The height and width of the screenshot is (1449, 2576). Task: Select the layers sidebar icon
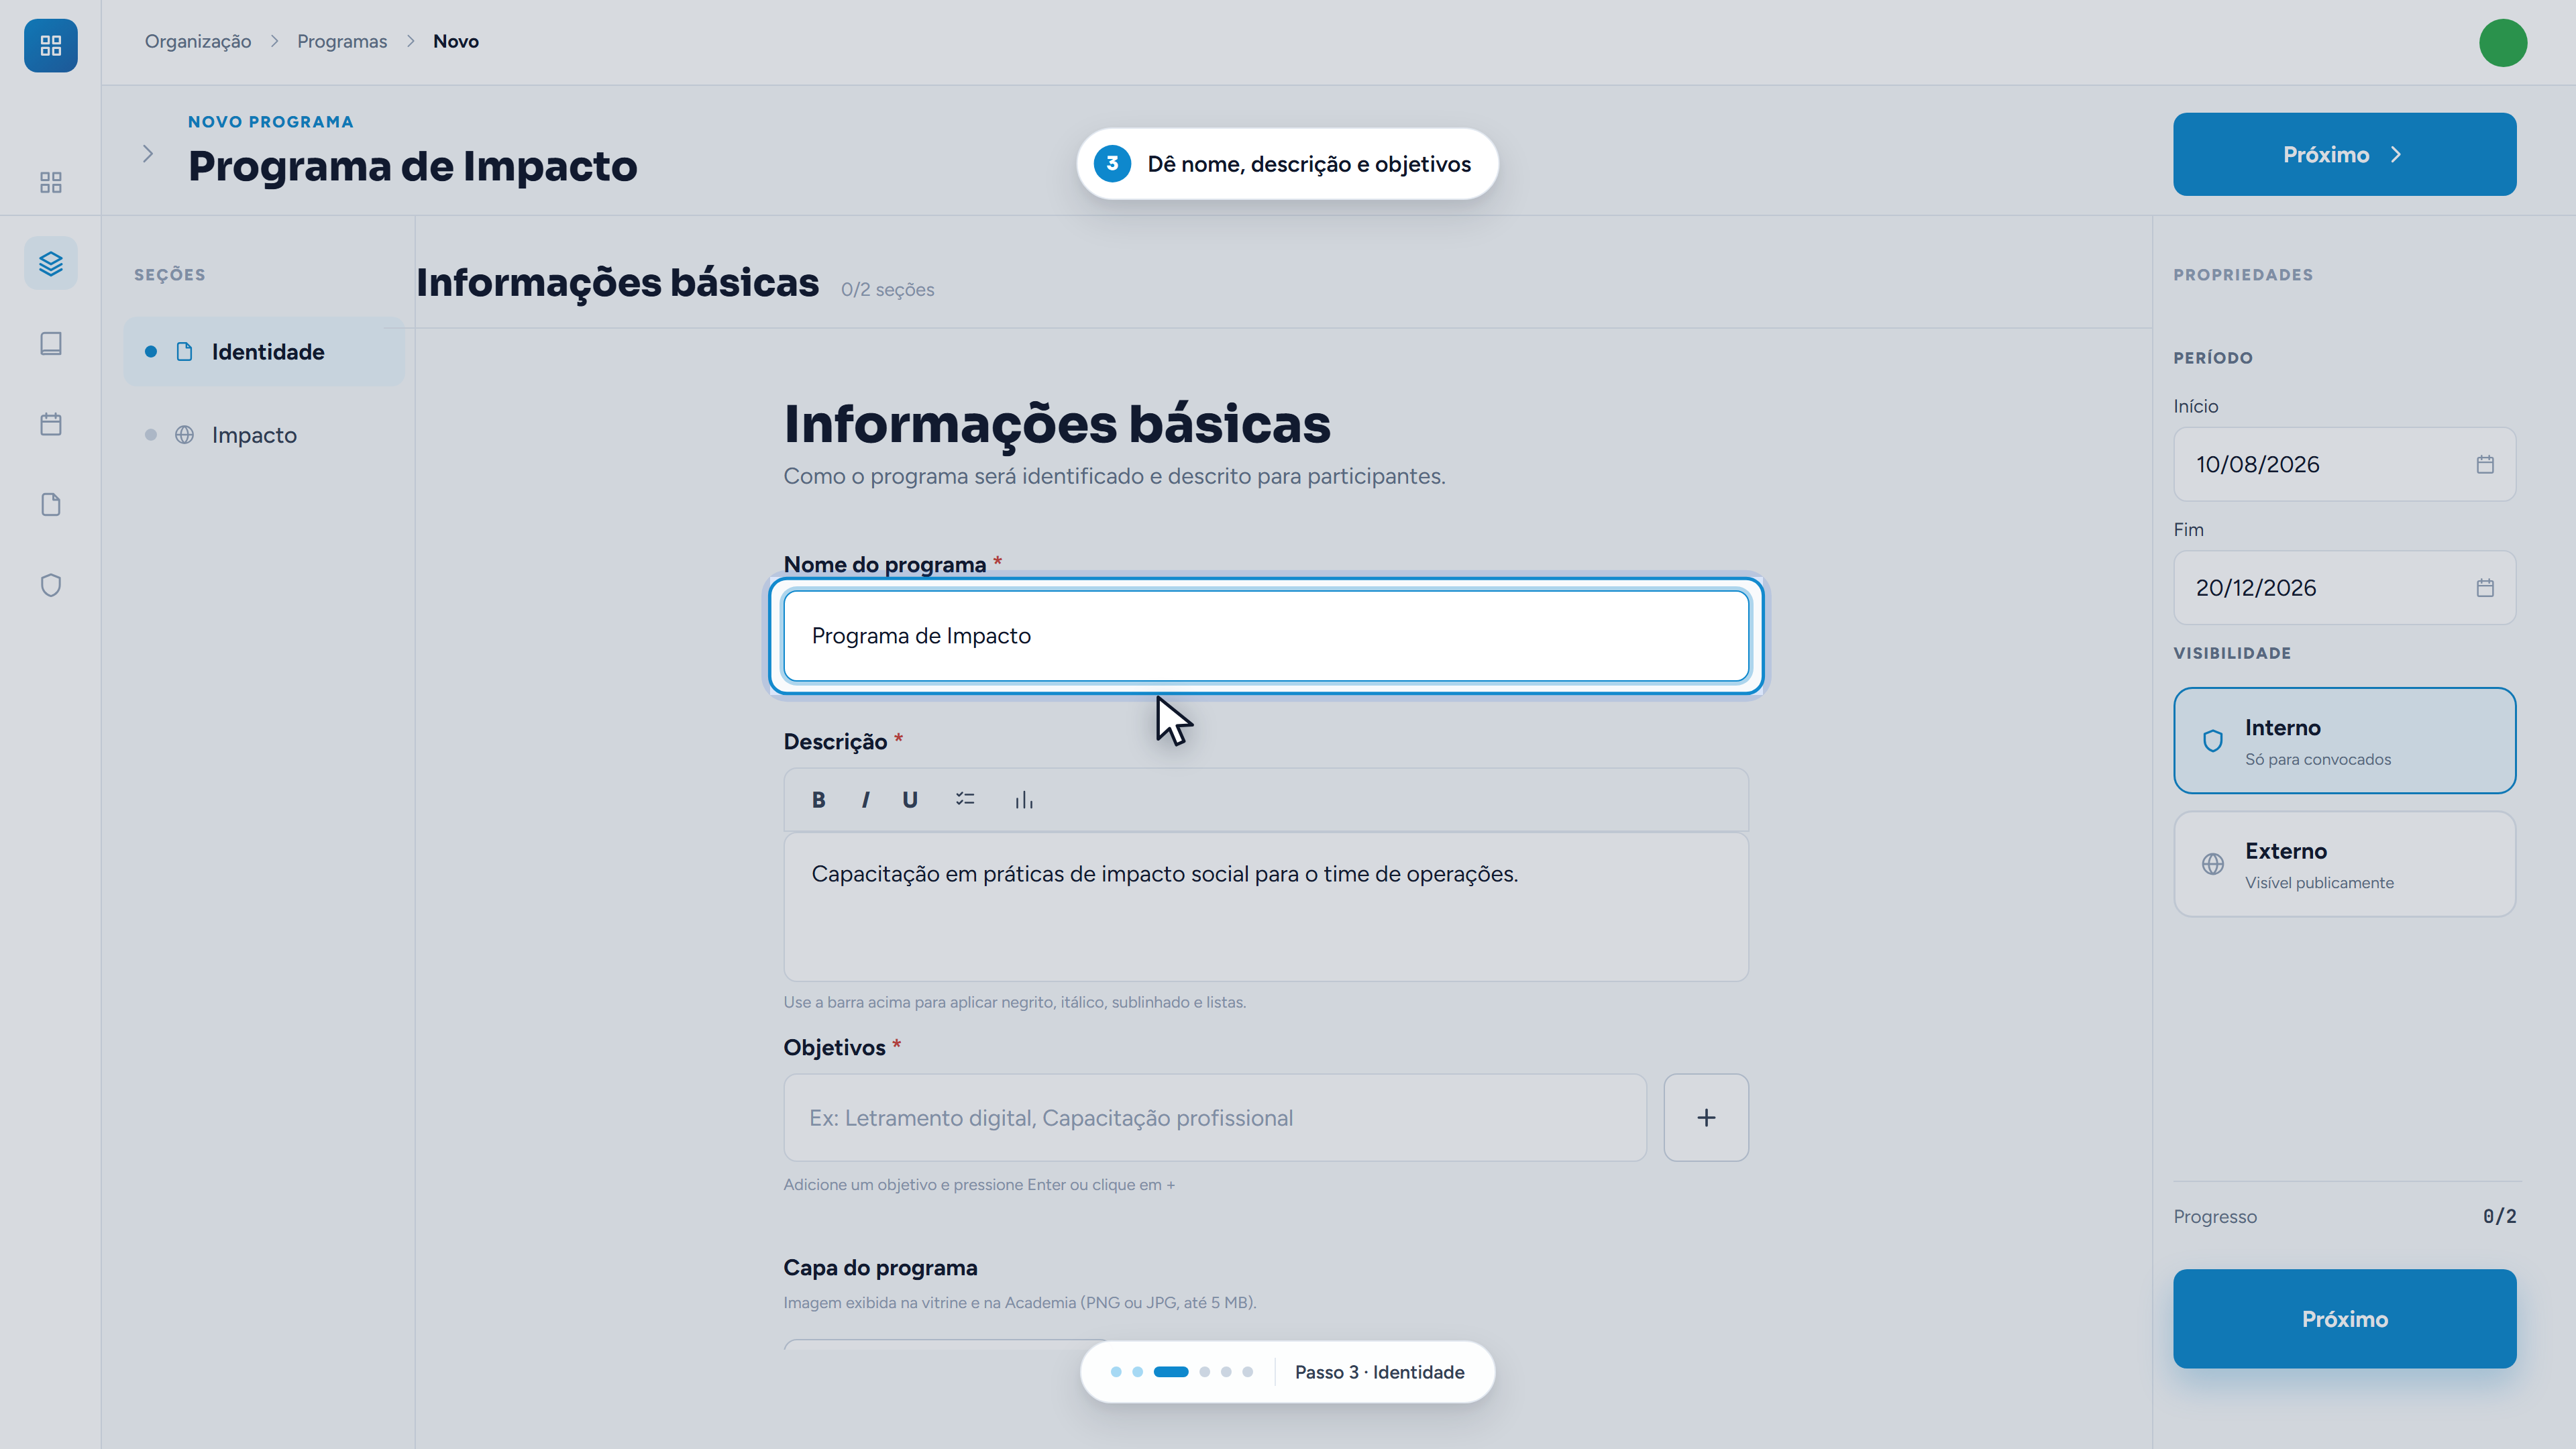[50, 263]
